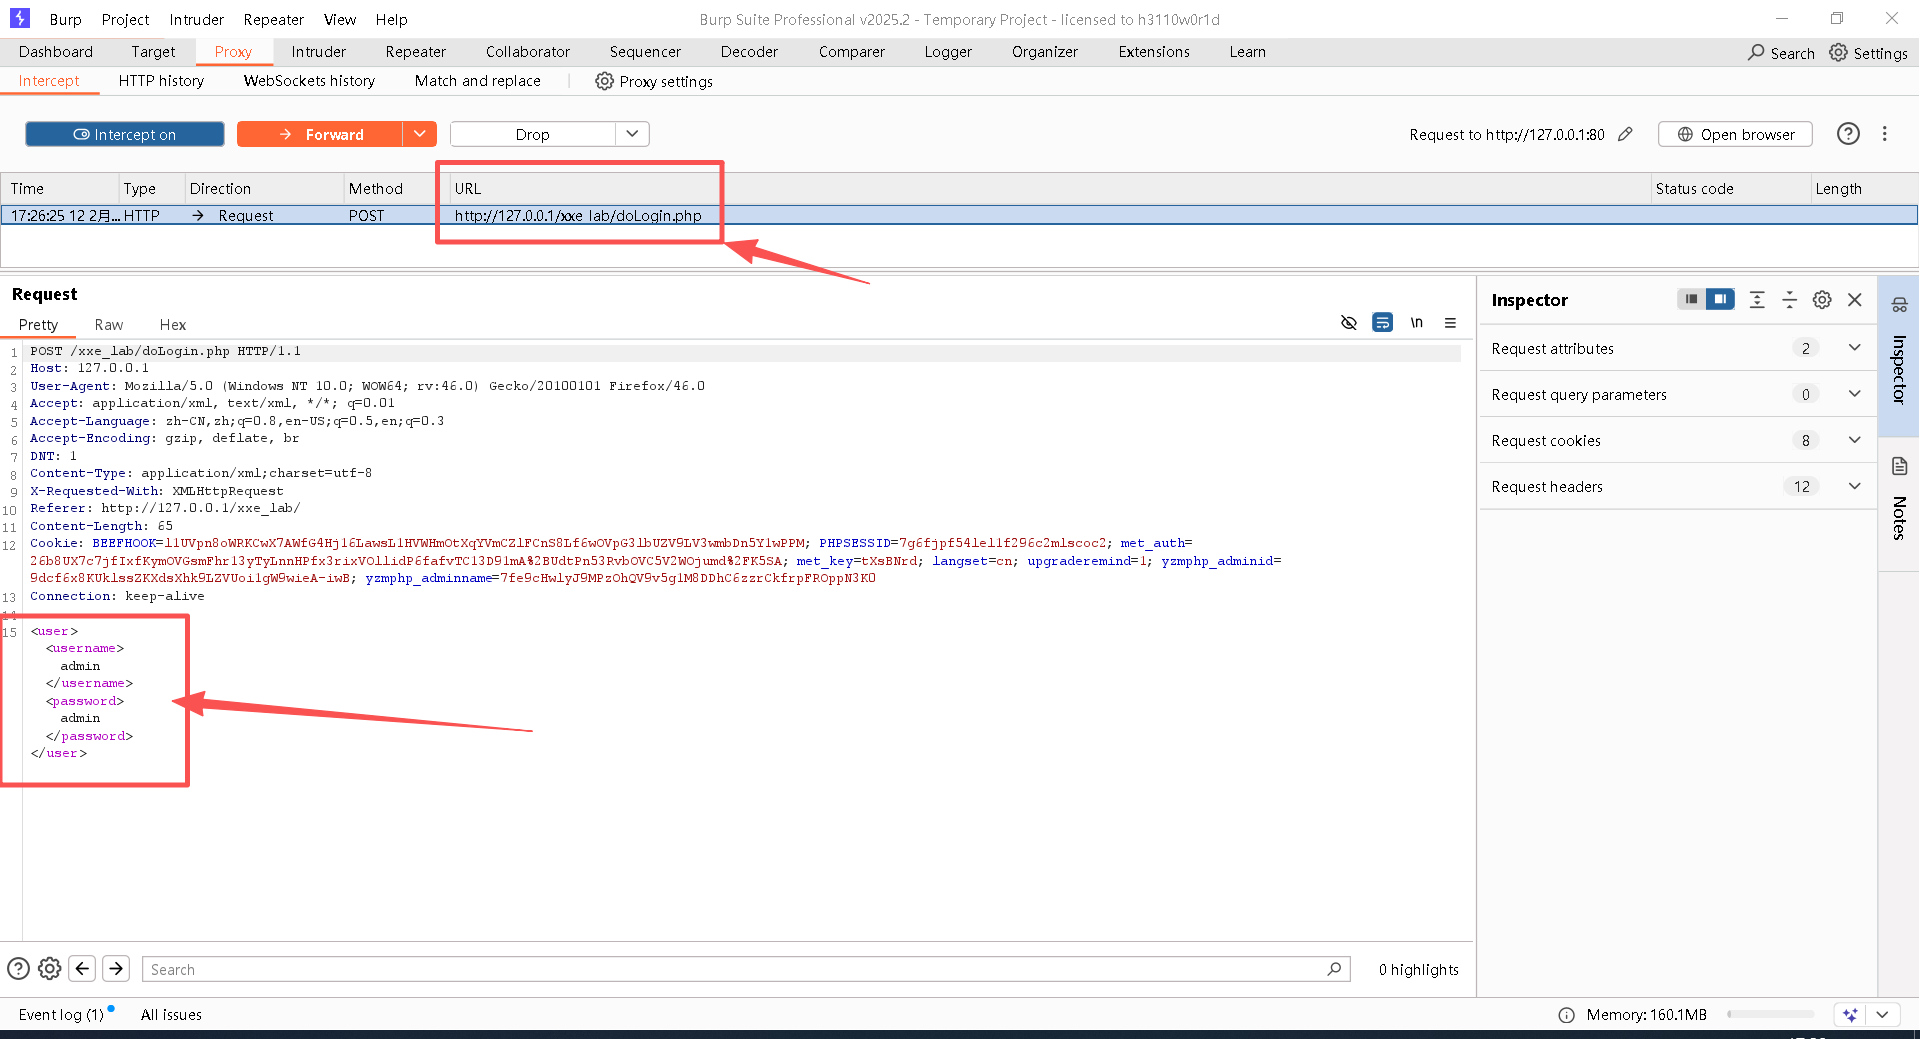The height and width of the screenshot is (1039, 1920).
Task: Switch request view to Raw
Action: (x=109, y=325)
